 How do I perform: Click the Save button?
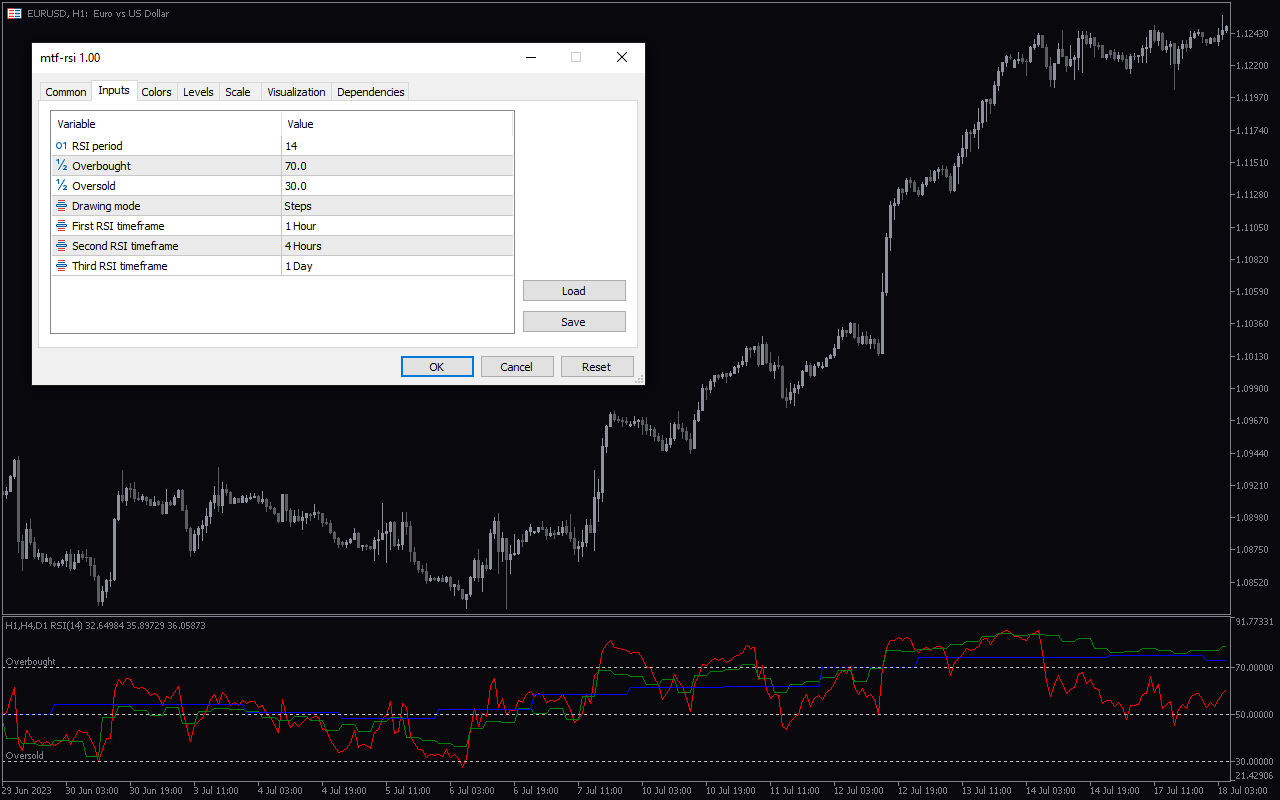[574, 322]
